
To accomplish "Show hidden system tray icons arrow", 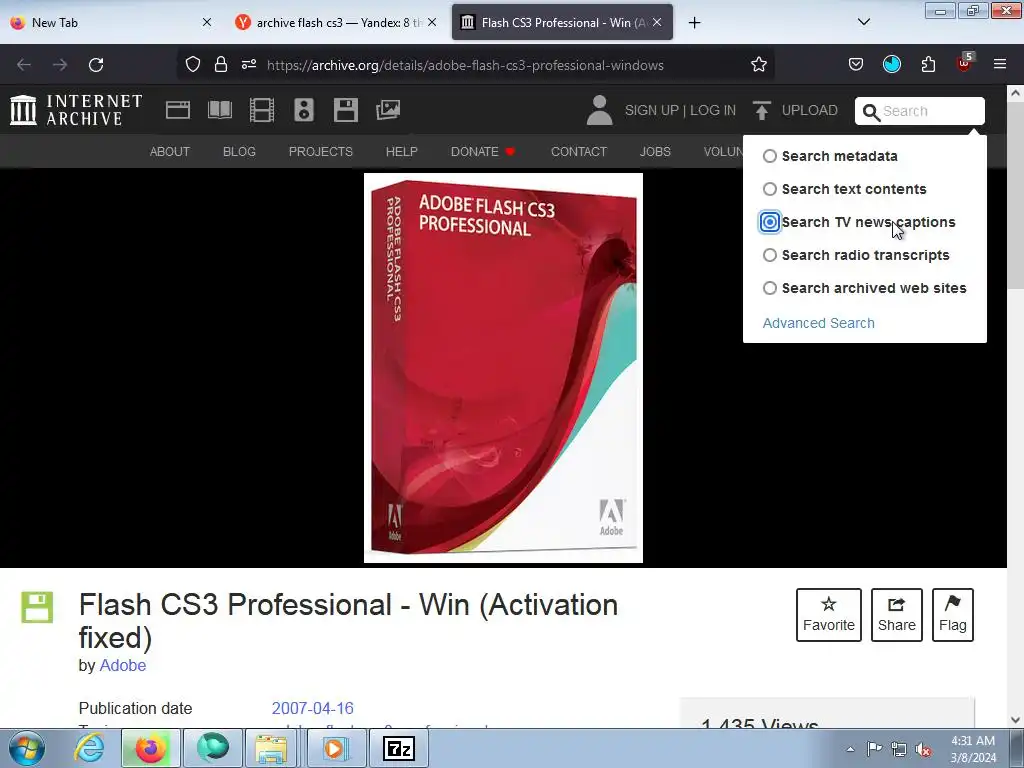I will 850,749.
